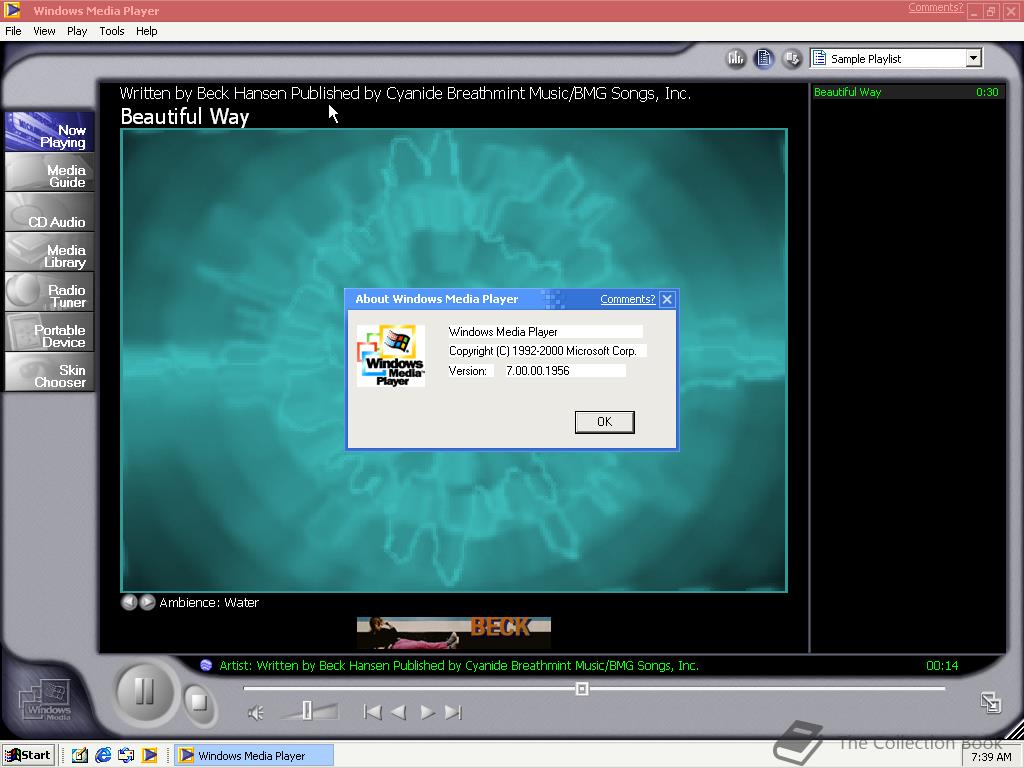Toggle the shuffle icon next to playlist dropdown
Image resolution: width=1024 pixels, height=768 pixels.
tap(792, 58)
